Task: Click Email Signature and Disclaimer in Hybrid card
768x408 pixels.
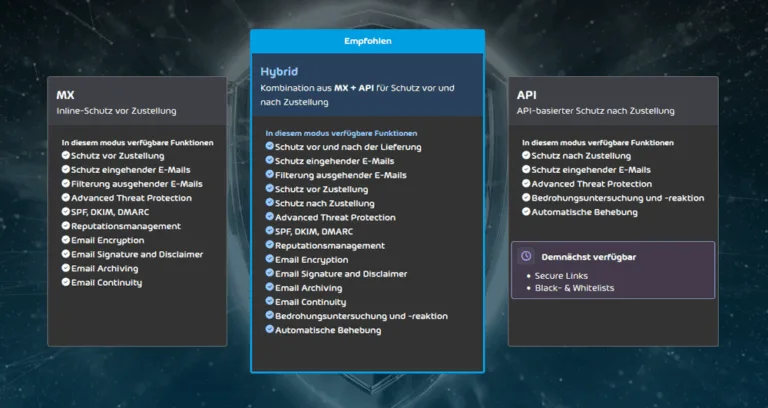Action: 341,273
